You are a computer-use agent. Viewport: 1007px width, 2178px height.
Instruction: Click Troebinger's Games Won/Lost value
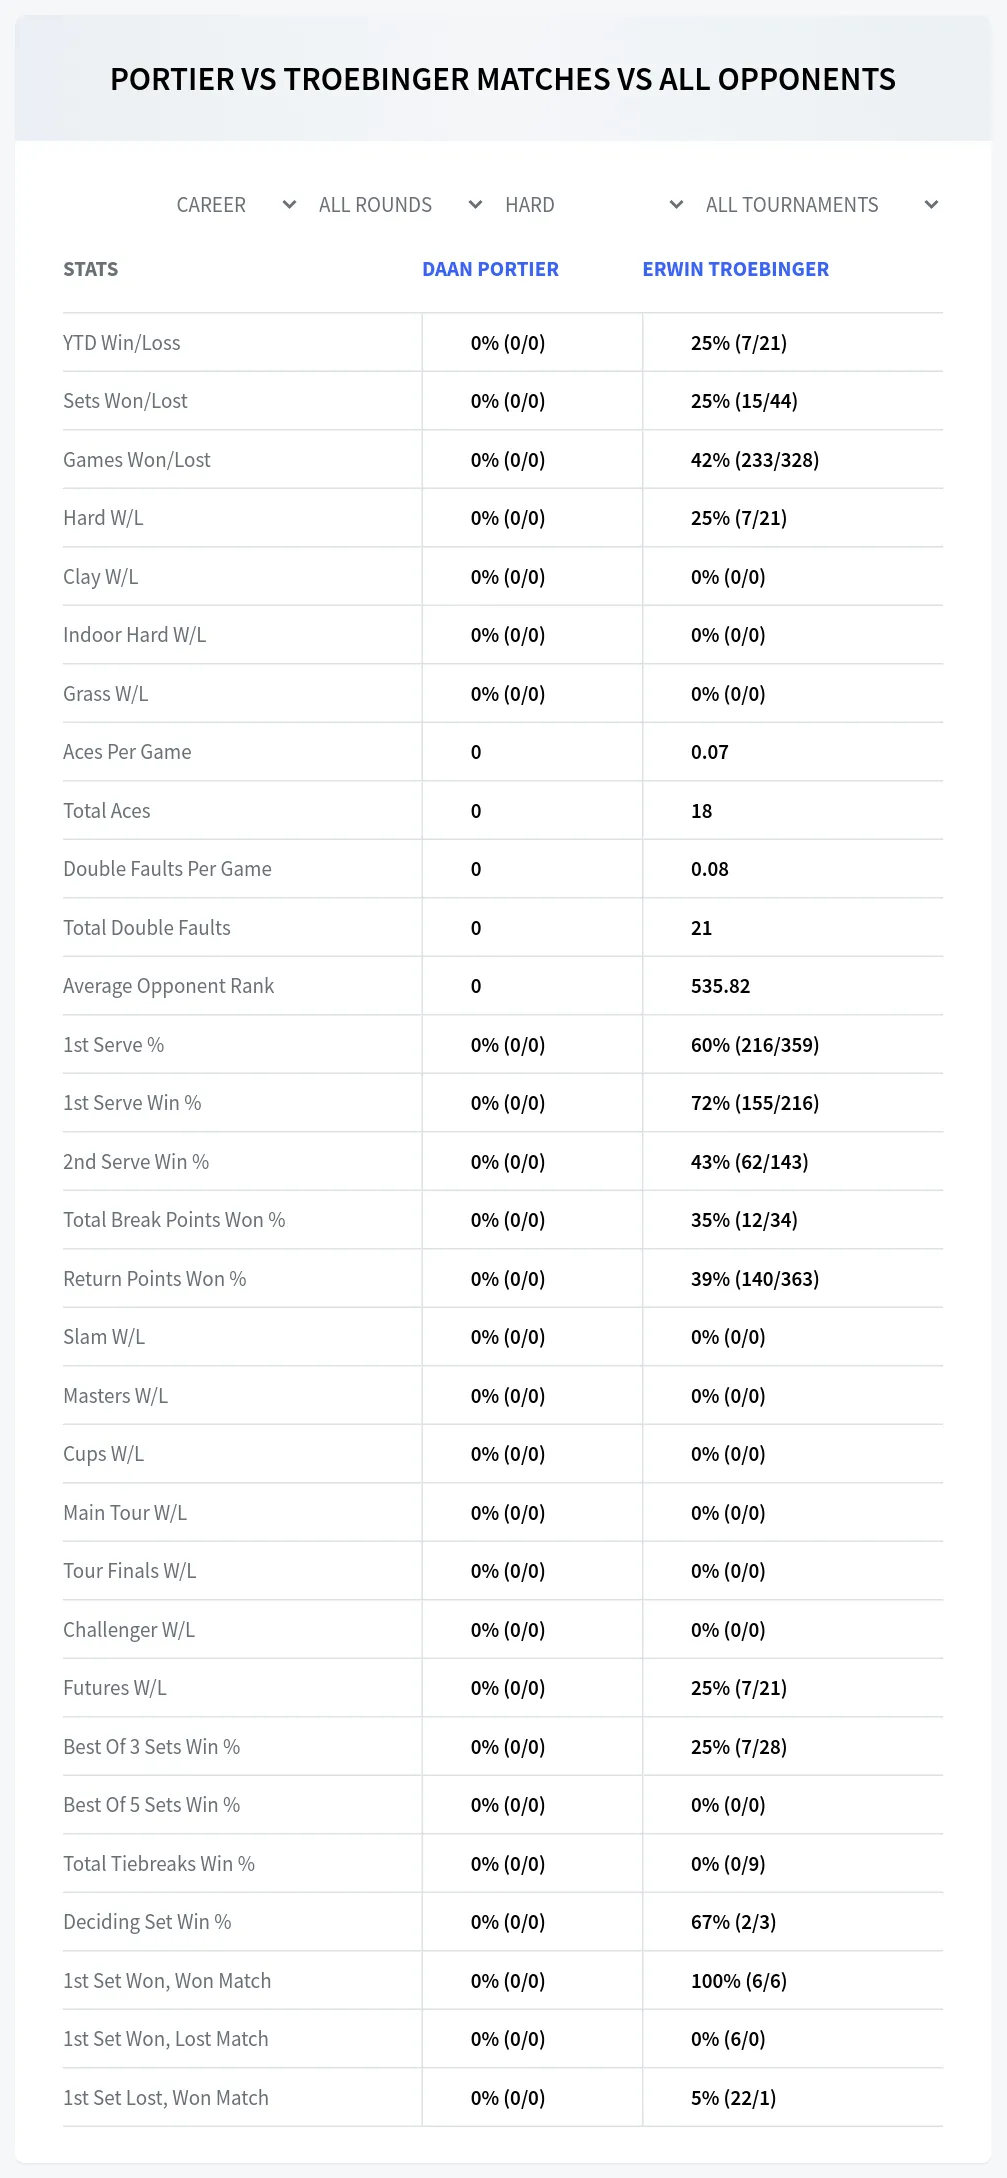click(x=755, y=460)
